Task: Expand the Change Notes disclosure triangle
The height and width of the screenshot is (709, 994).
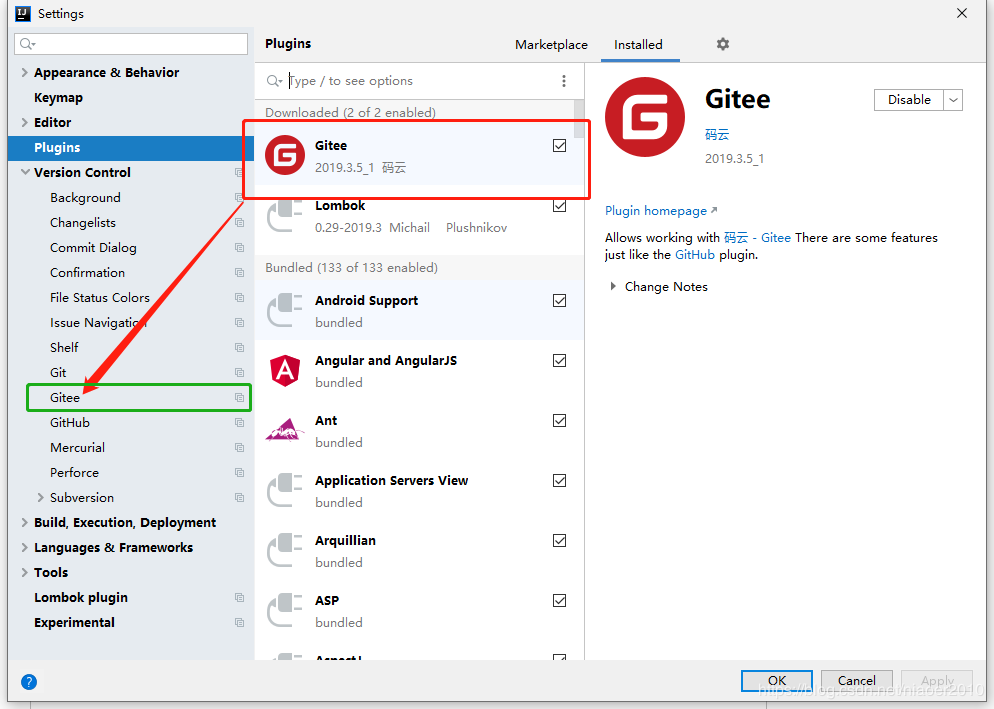Action: point(612,287)
